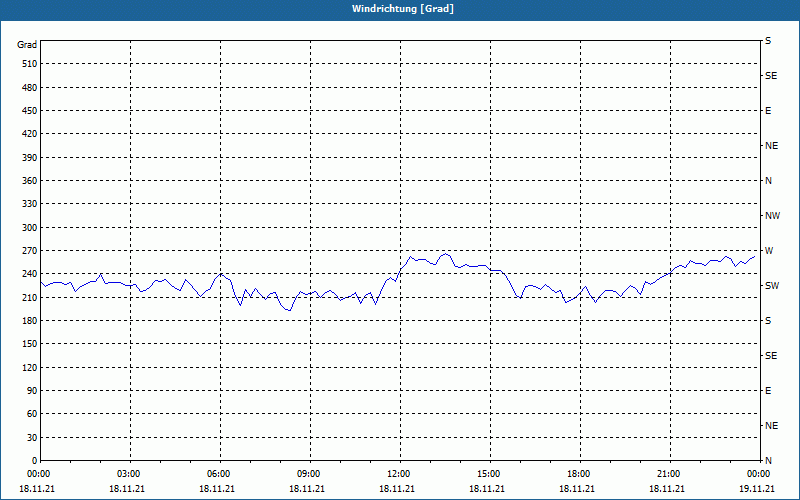Click the 60 y-axis value
Viewport: 800px width, 500px height.
[x=32, y=414]
